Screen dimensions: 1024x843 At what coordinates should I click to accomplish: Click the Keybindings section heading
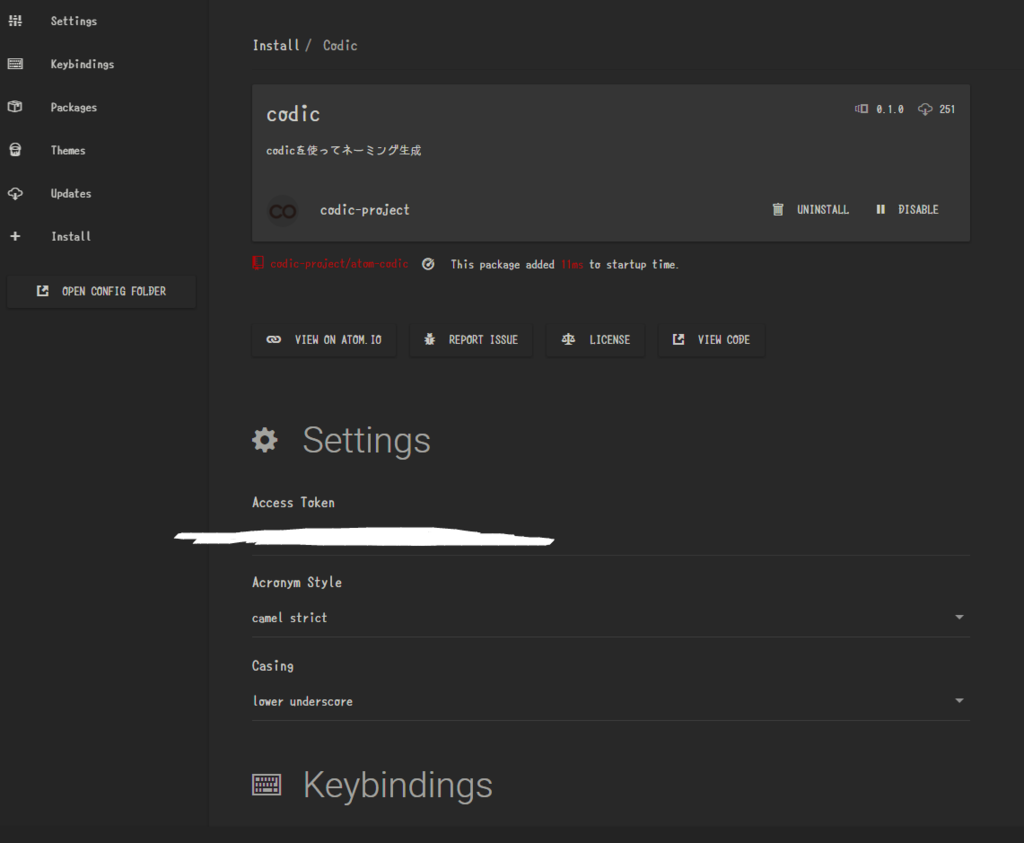(x=398, y=785)
